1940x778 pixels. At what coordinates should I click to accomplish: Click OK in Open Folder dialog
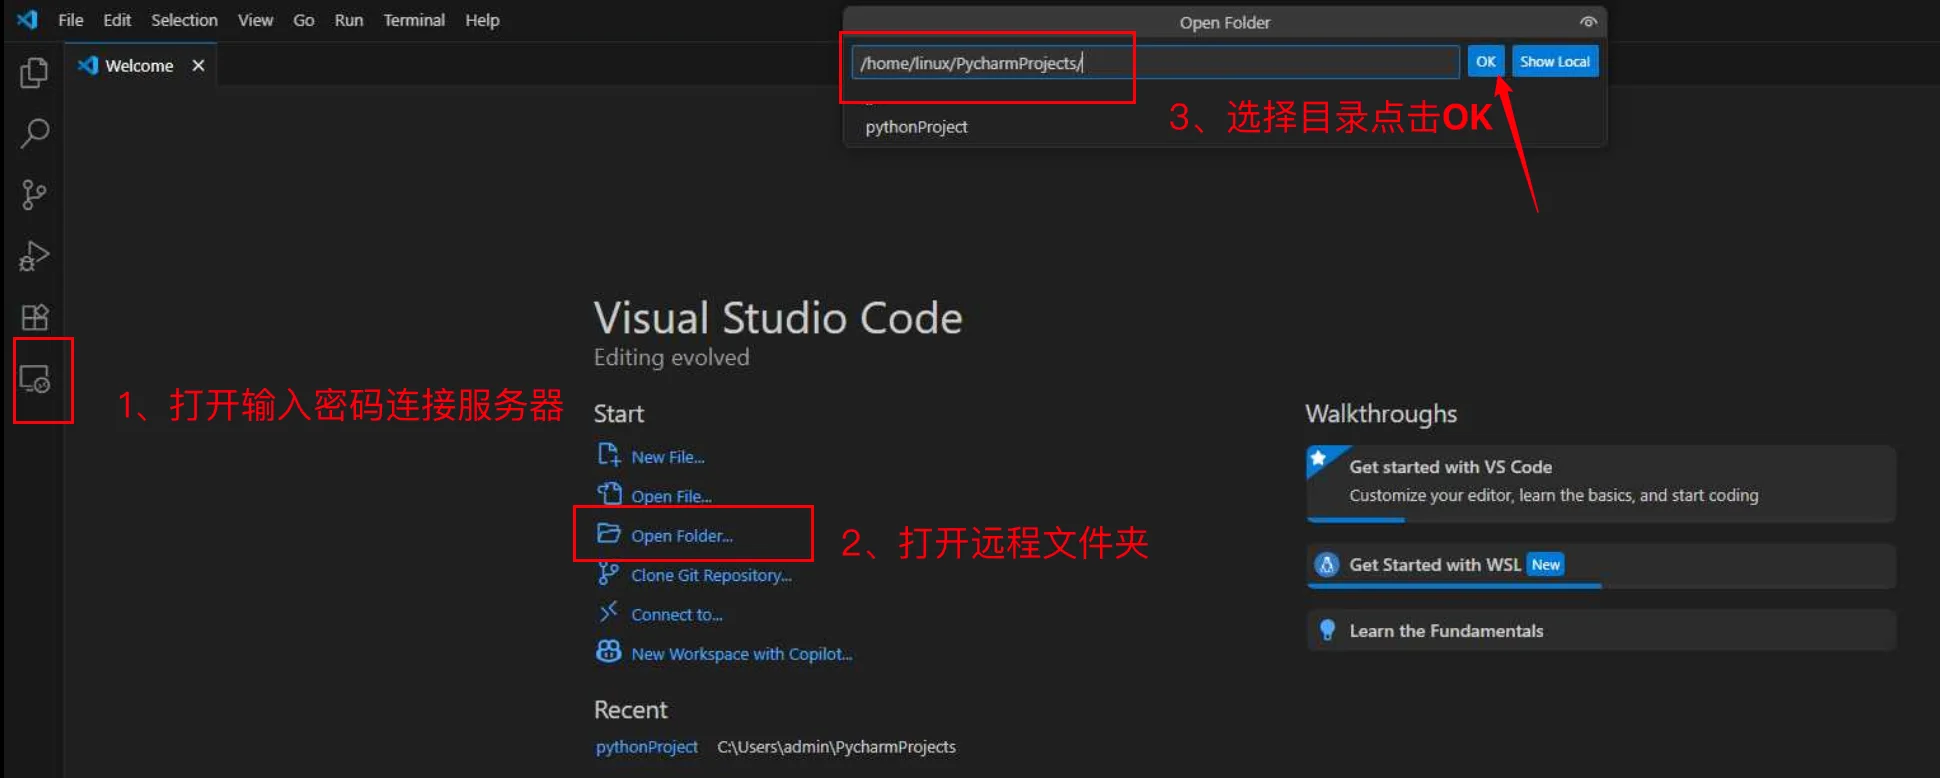1486,61
